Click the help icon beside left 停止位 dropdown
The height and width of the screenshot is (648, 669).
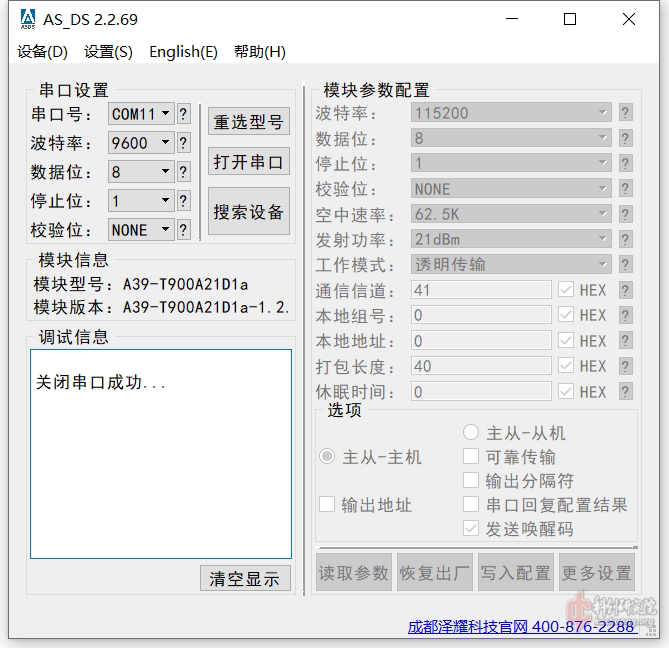tap(184, 201)
